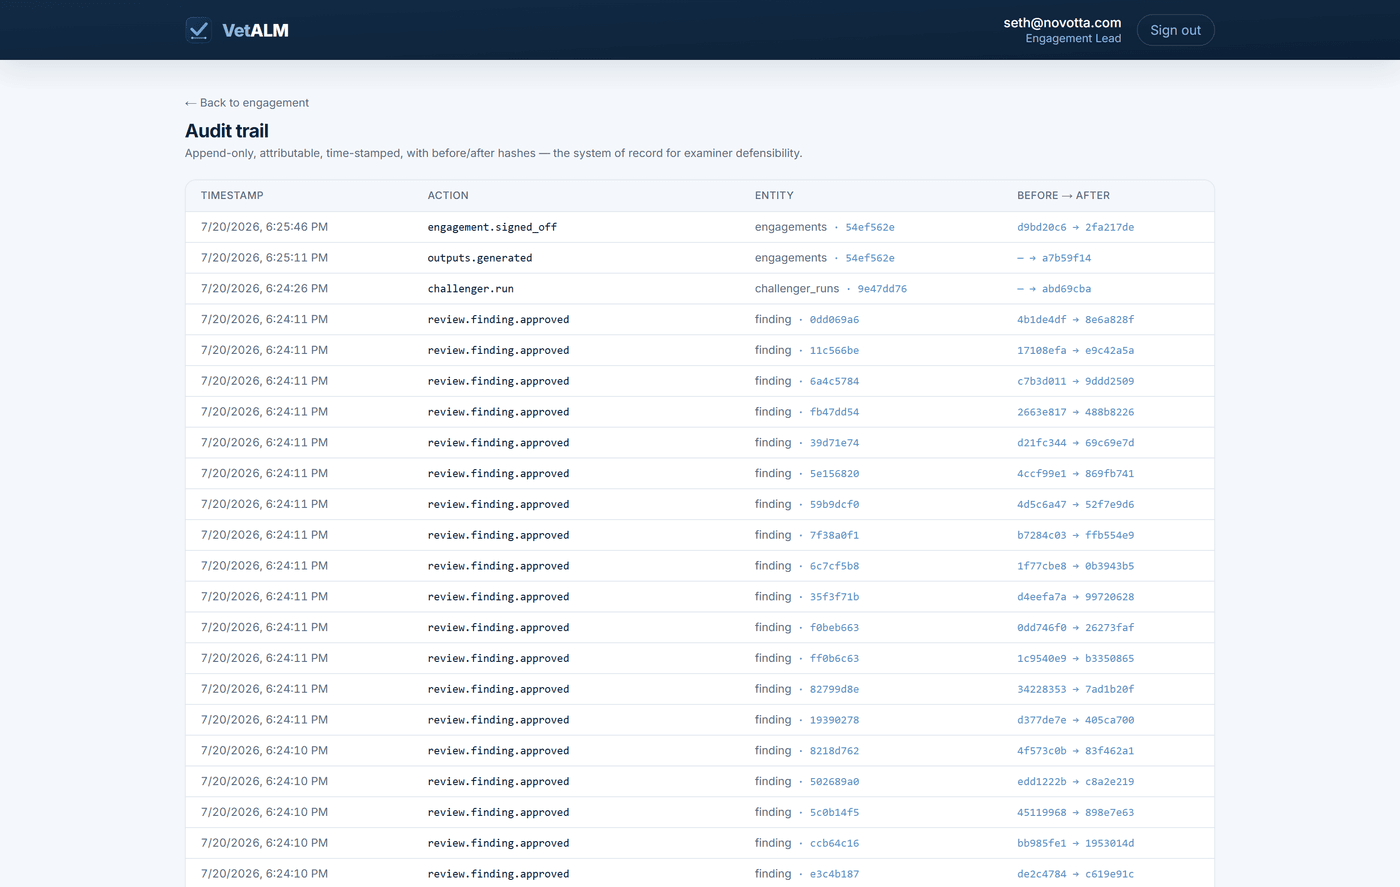The image size is (1400, 887).
Task: Click the seth@novotta.com account email
Action: coord(1062,23)
